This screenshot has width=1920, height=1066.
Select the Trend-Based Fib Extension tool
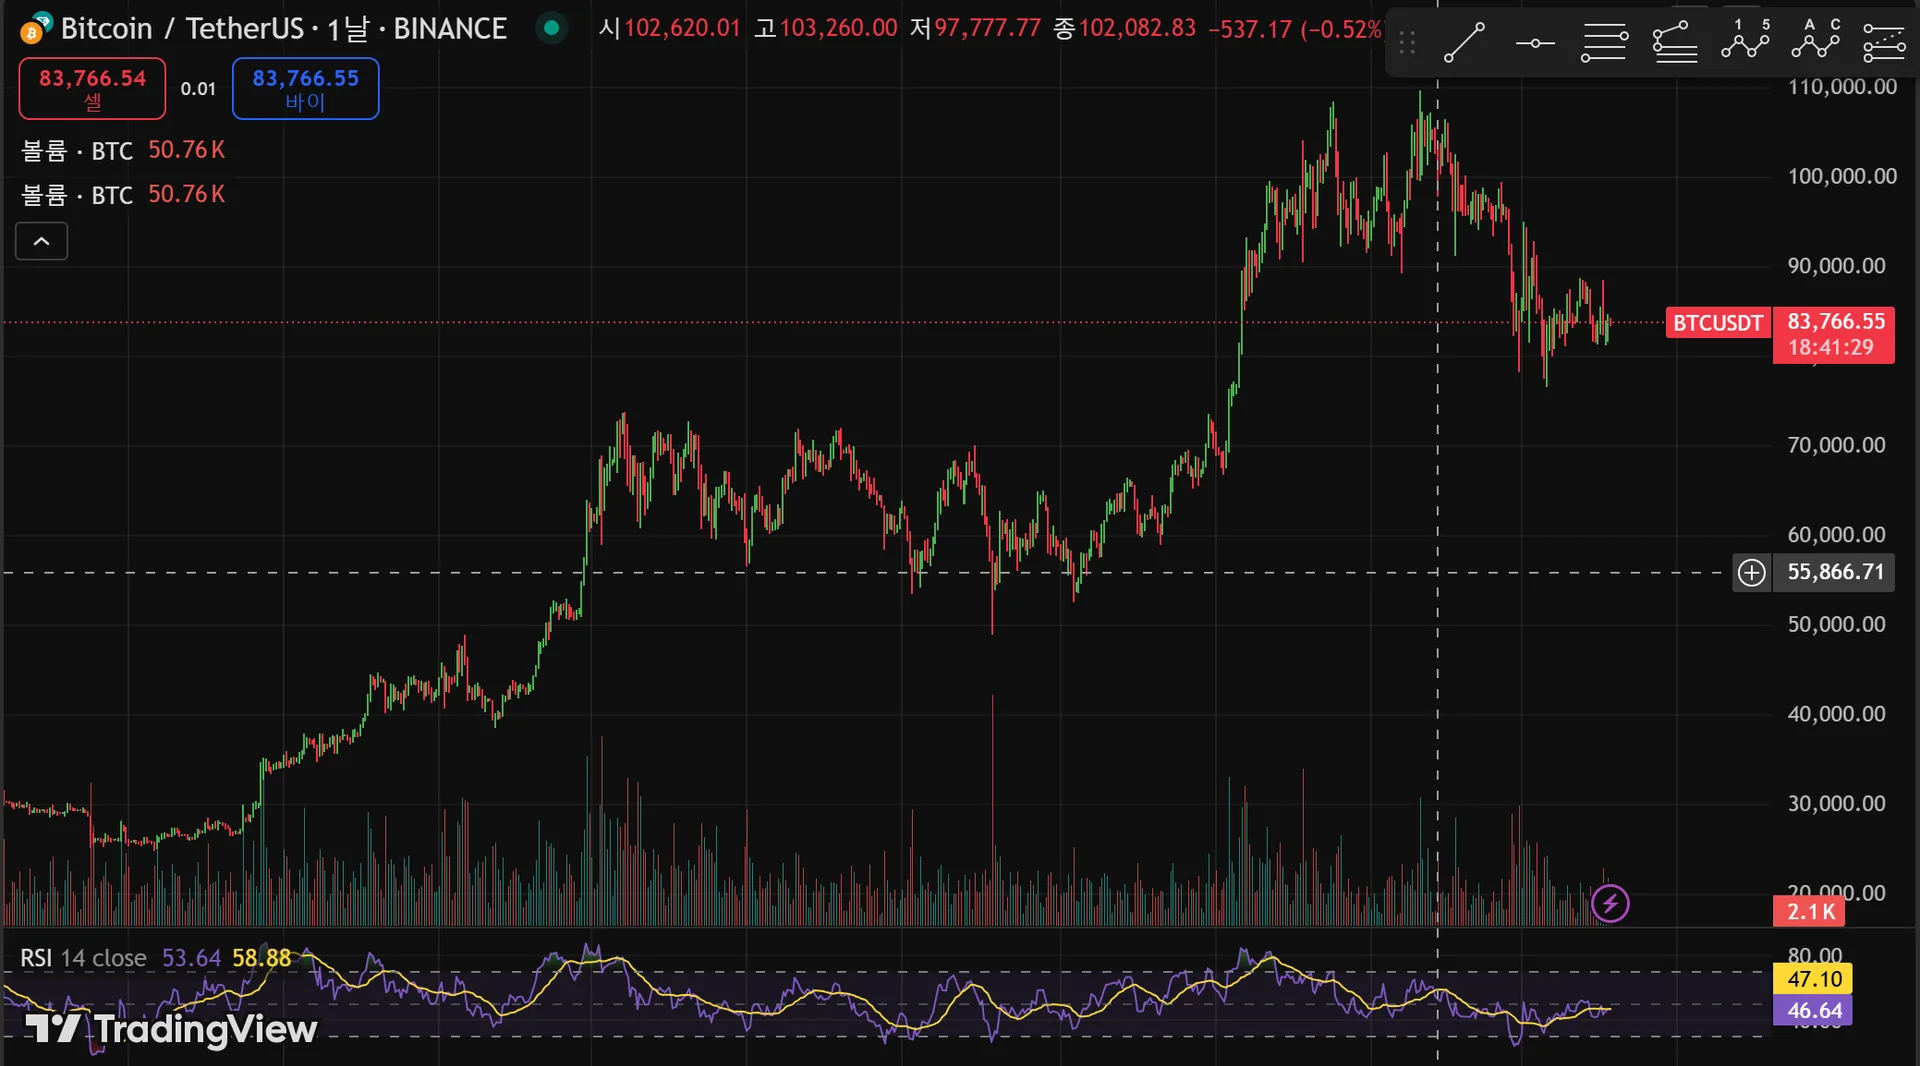(1675, 43)
